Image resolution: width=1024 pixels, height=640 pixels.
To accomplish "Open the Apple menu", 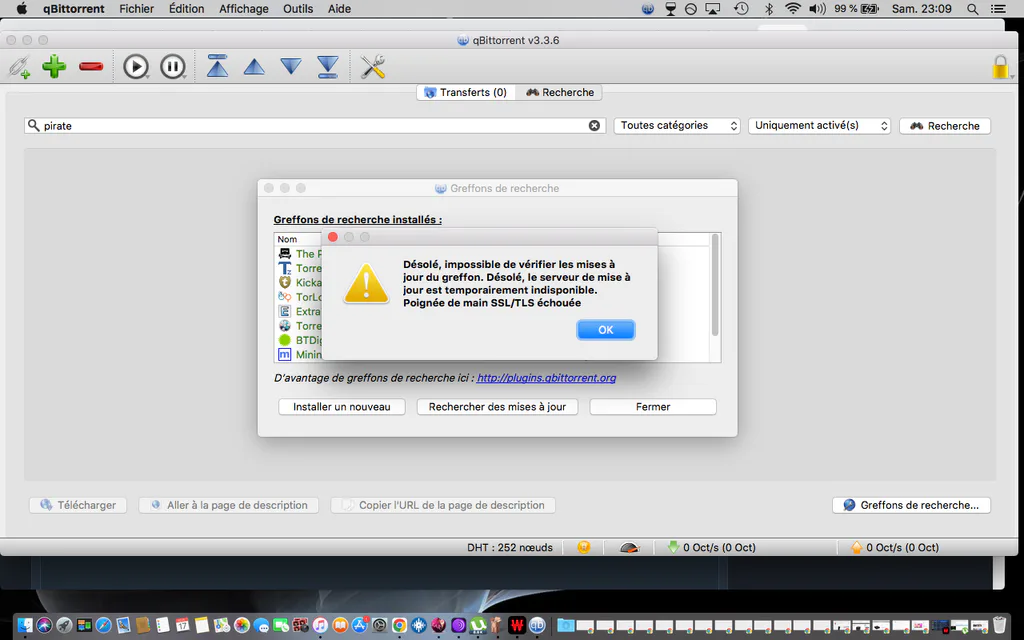I will tap(22, 8).
